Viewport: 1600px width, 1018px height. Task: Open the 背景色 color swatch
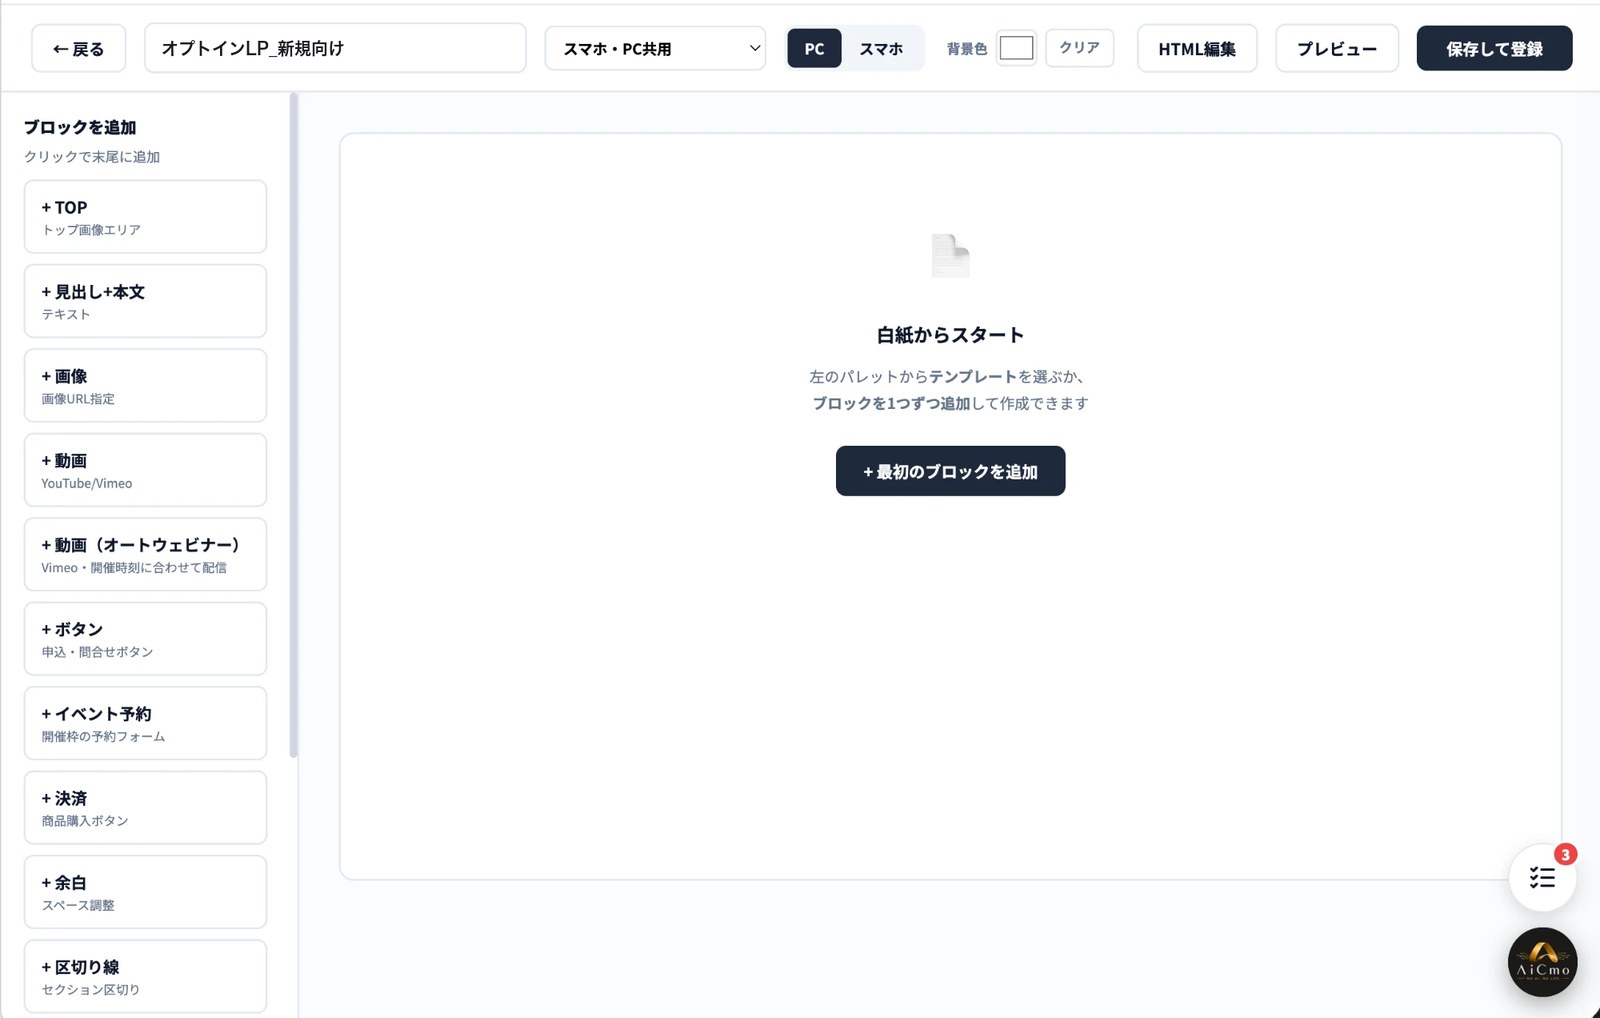pyautogui.click(x=1016, y=47)
